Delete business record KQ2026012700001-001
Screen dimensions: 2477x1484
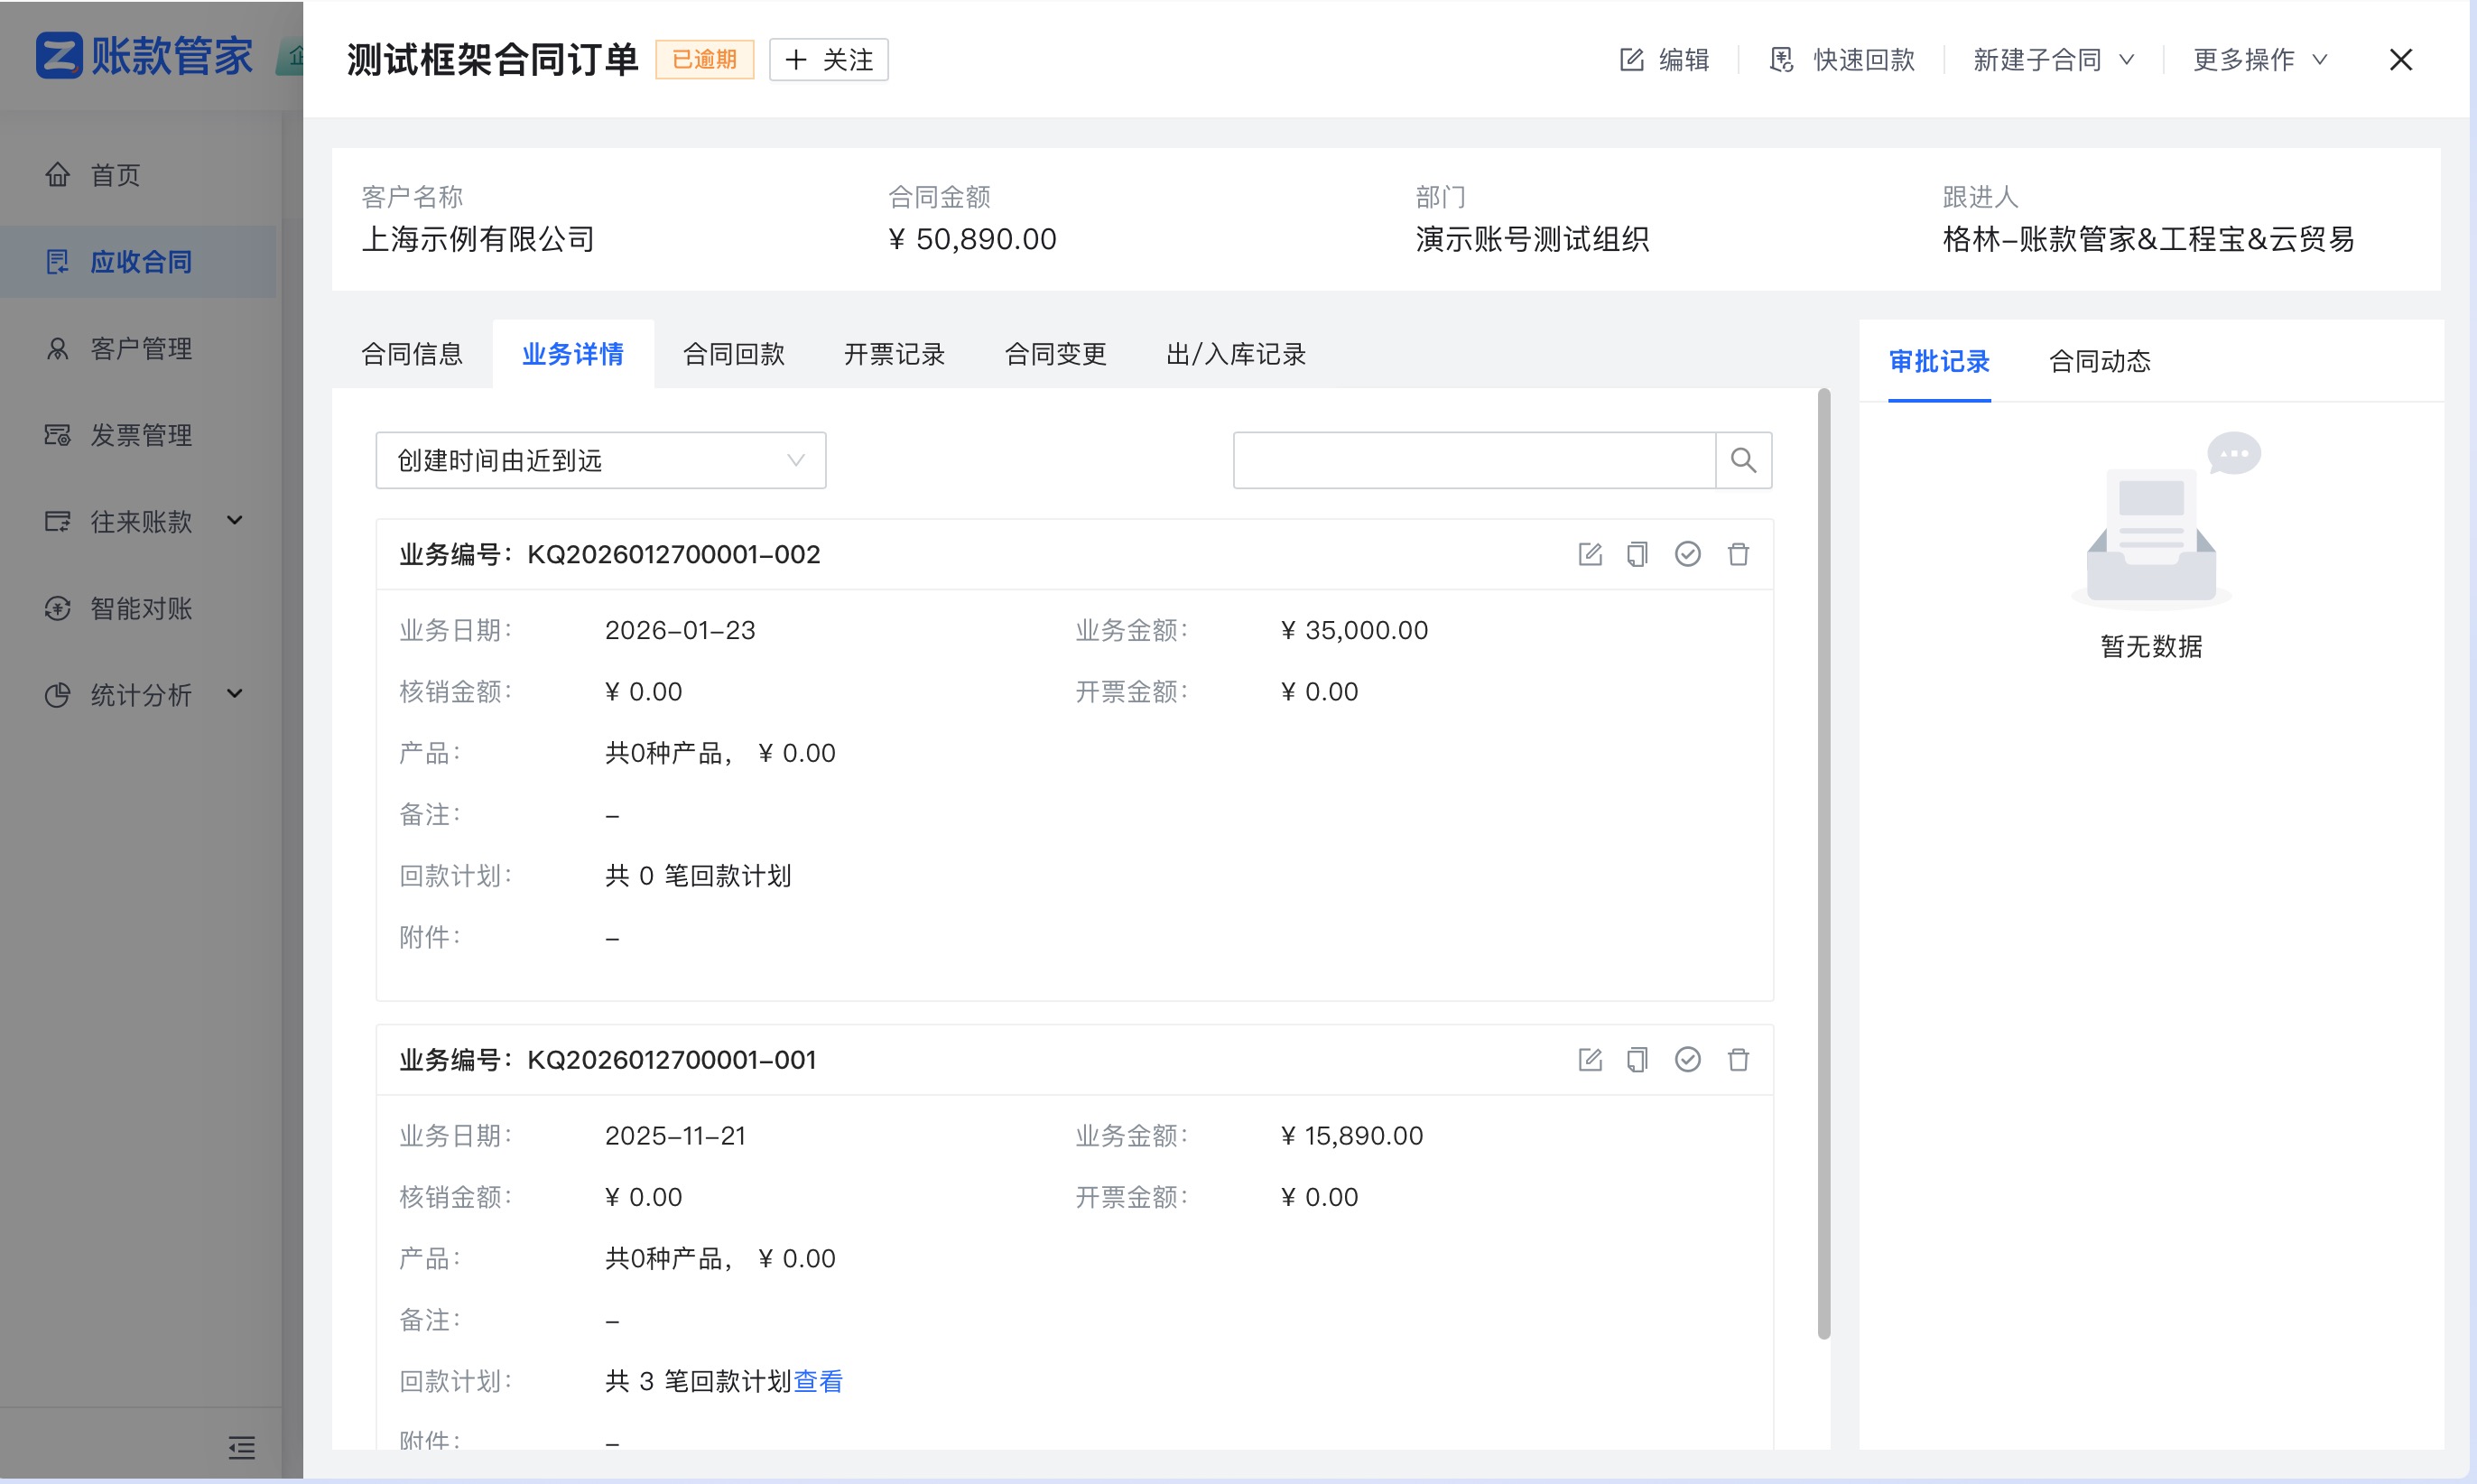1738,1060
